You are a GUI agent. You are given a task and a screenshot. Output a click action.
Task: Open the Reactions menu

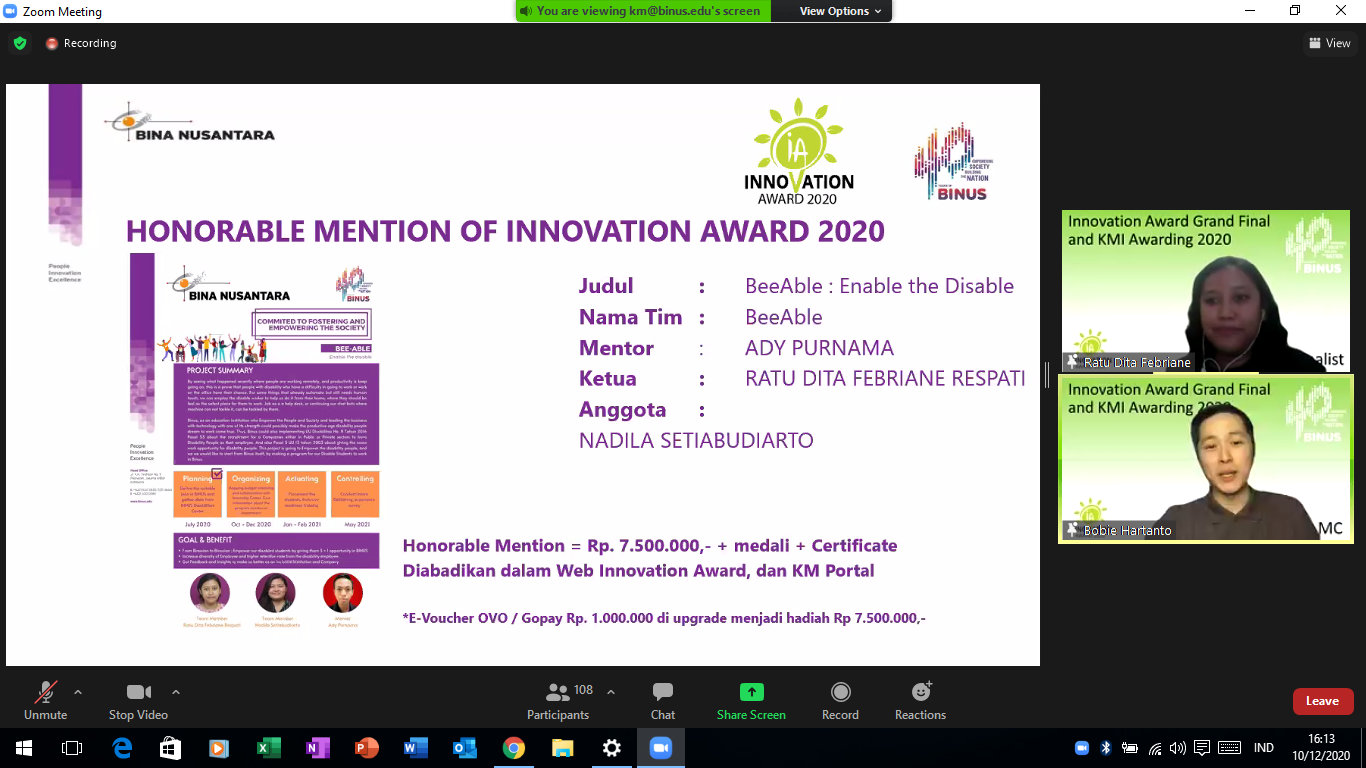click(x=920, y=700)
